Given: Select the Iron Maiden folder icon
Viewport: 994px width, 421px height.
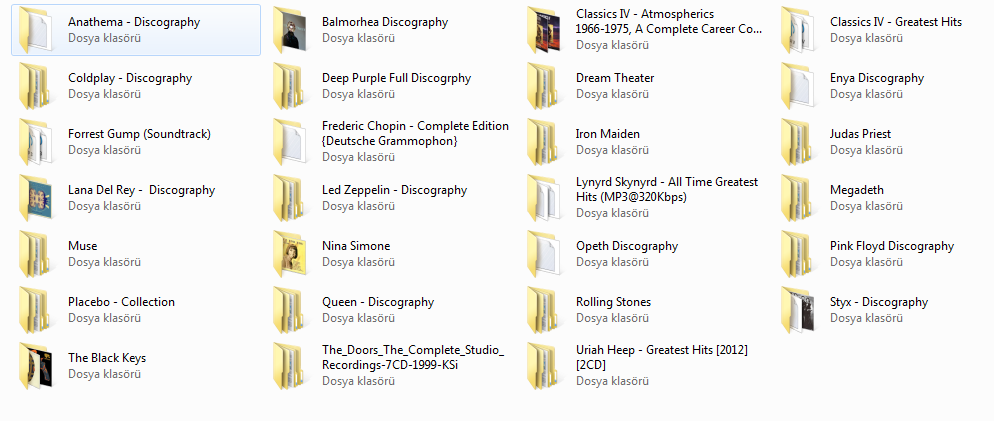Looking at the screenshot, I should click(x=545, y=142).
